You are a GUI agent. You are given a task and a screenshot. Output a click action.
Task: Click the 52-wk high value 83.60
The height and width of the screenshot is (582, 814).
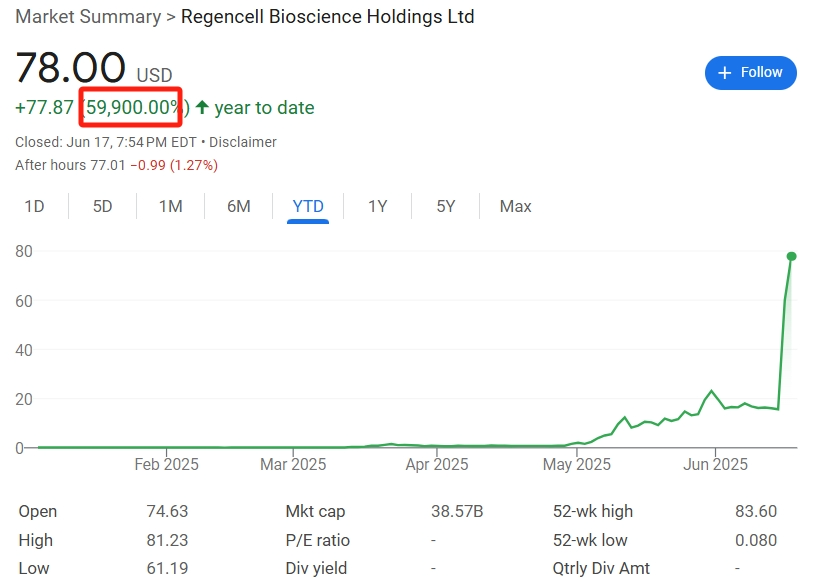(x=755, y=511)
